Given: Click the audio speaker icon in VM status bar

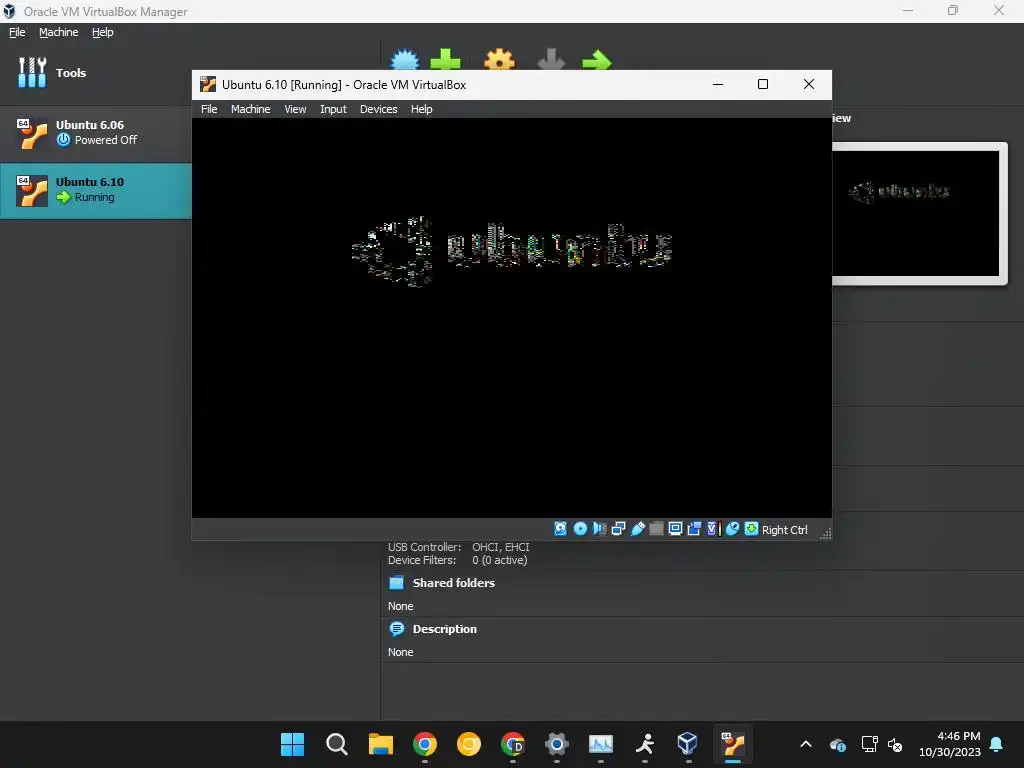Looking at the screenshot, I should tap(599, 529).
